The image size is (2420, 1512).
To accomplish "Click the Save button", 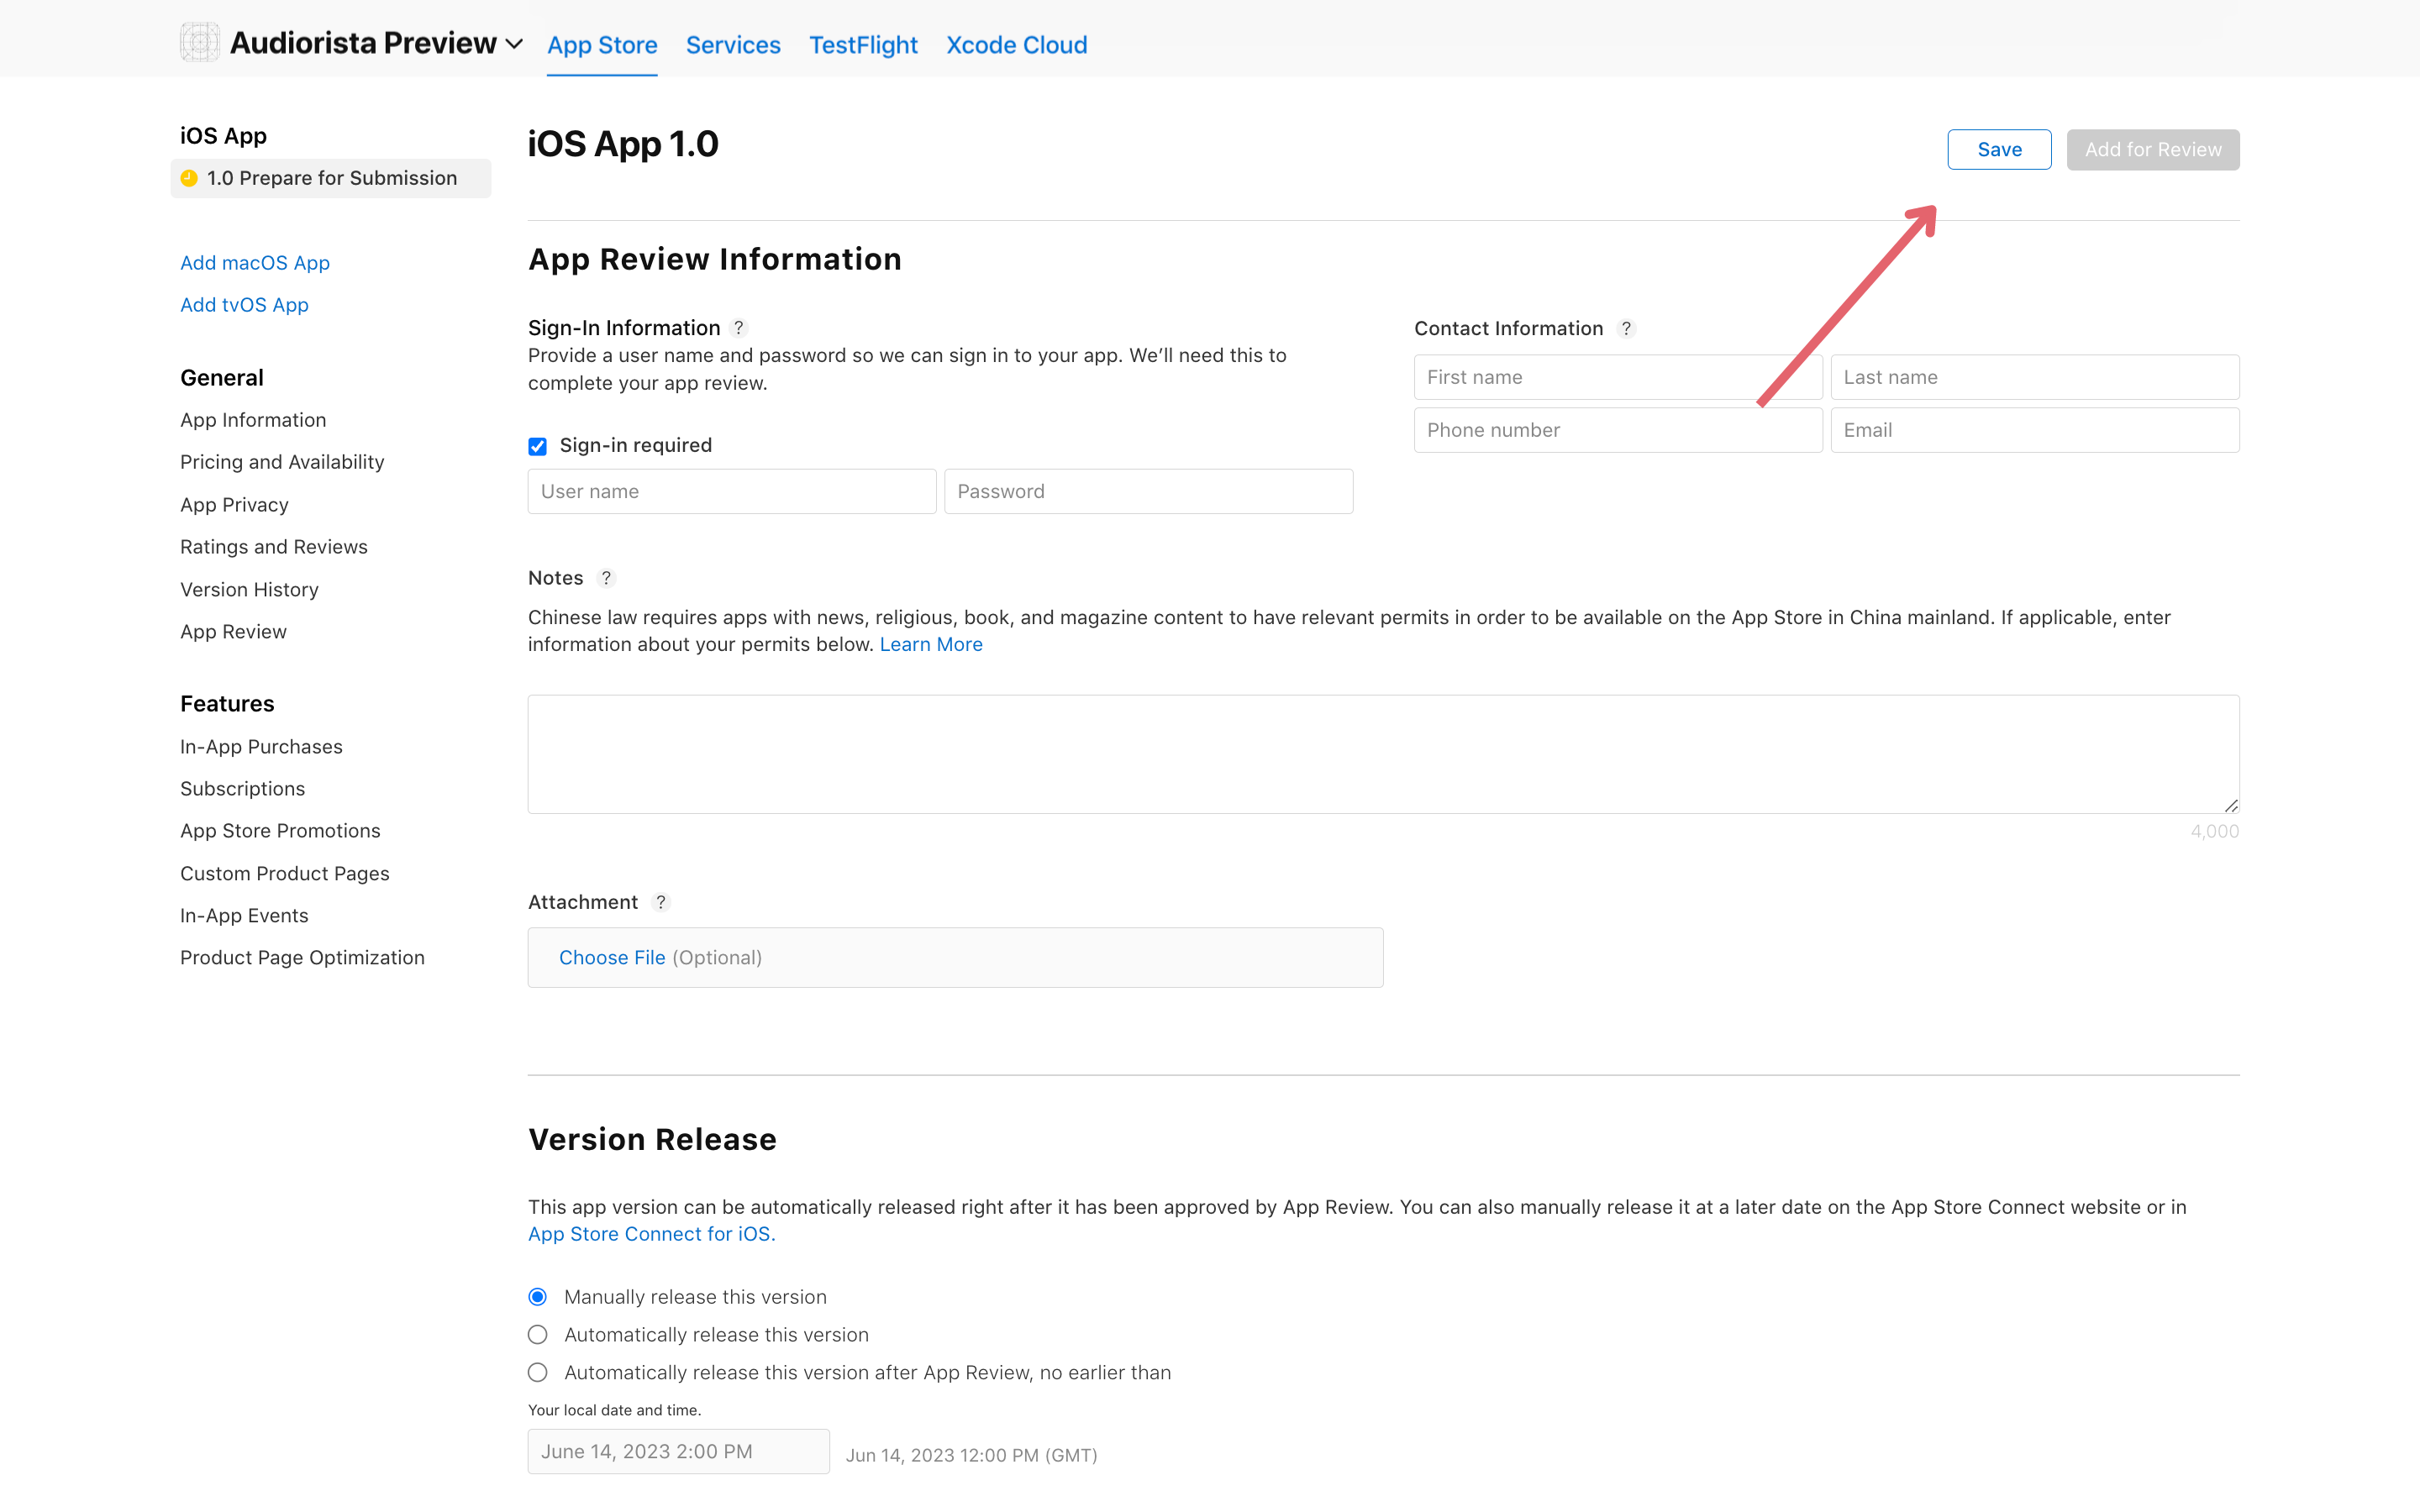I will pyautogui.click(x=1999, y=149).
